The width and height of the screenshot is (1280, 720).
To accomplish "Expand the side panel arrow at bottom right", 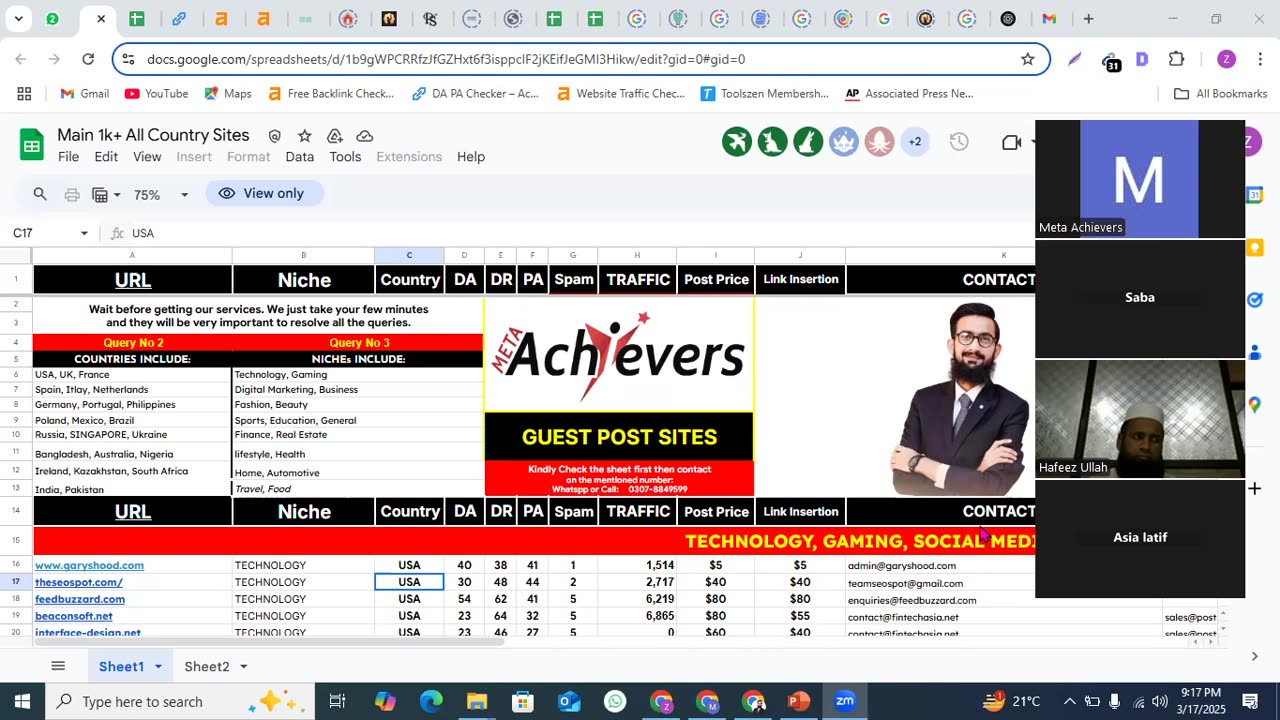I will [x=1254, y=657].
